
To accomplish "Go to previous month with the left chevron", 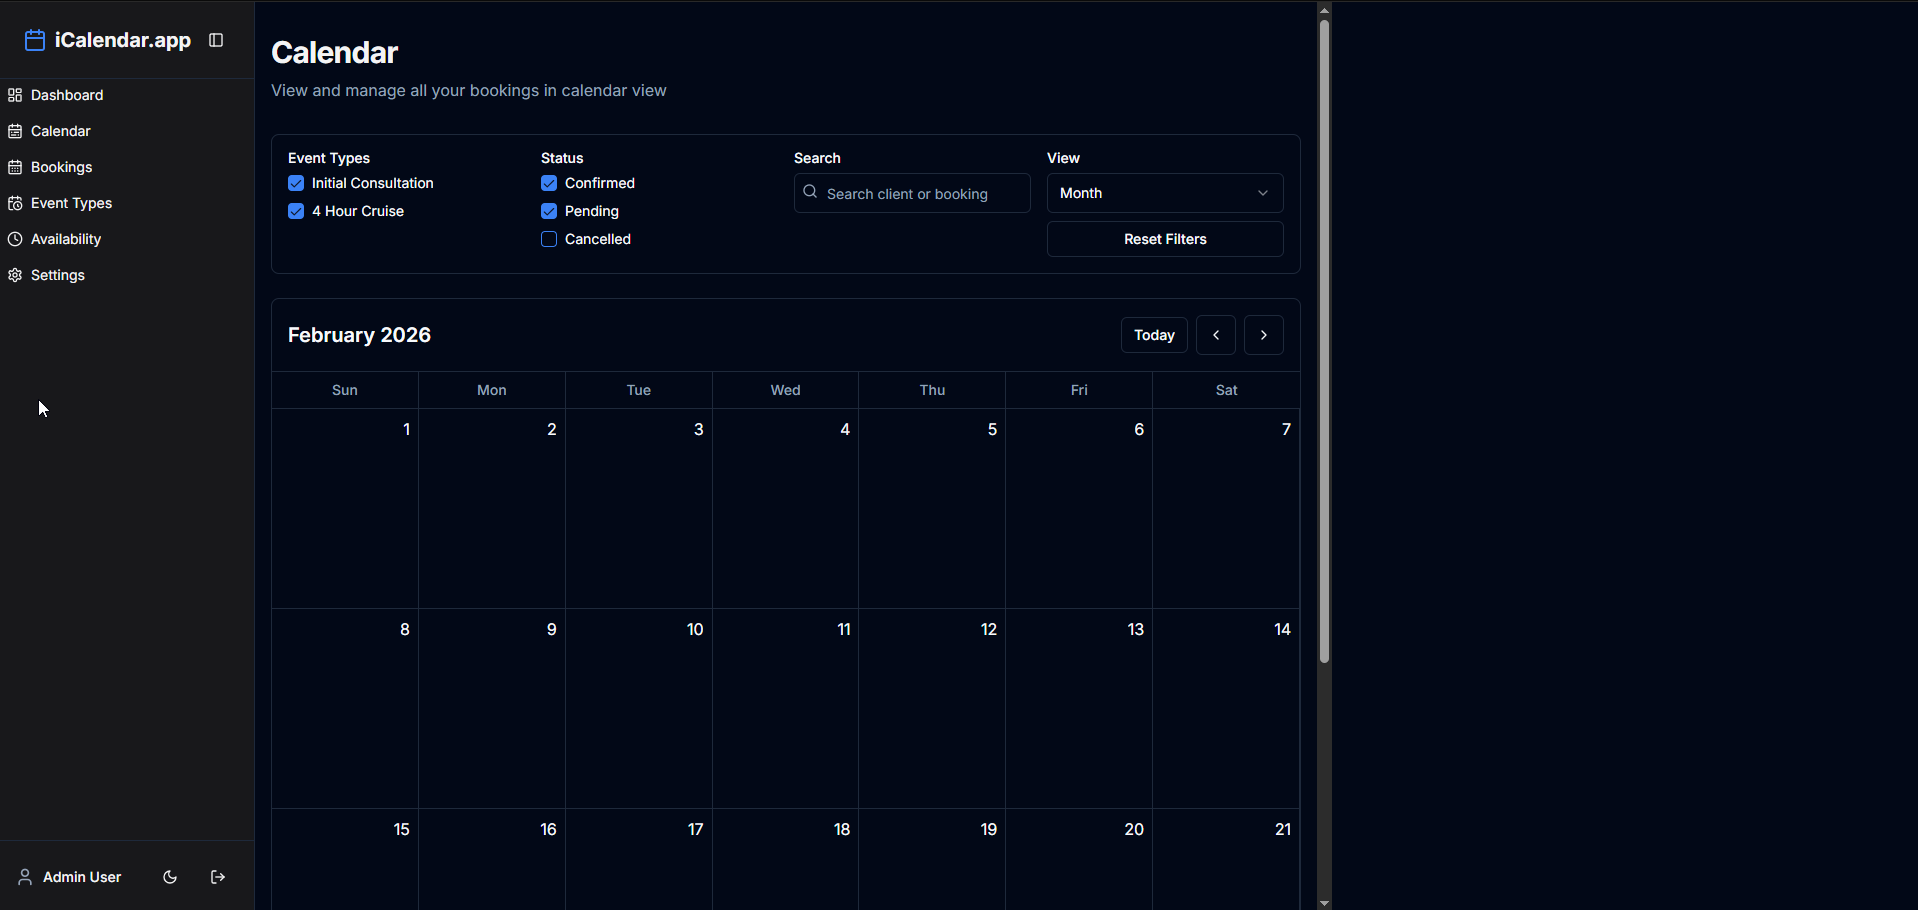I will [1215, 335].
